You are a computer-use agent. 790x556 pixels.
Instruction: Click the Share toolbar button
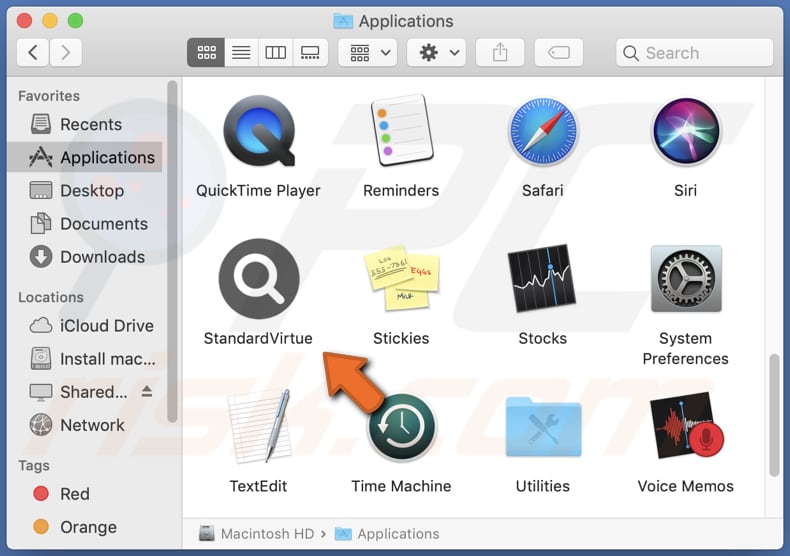(500, 52)
